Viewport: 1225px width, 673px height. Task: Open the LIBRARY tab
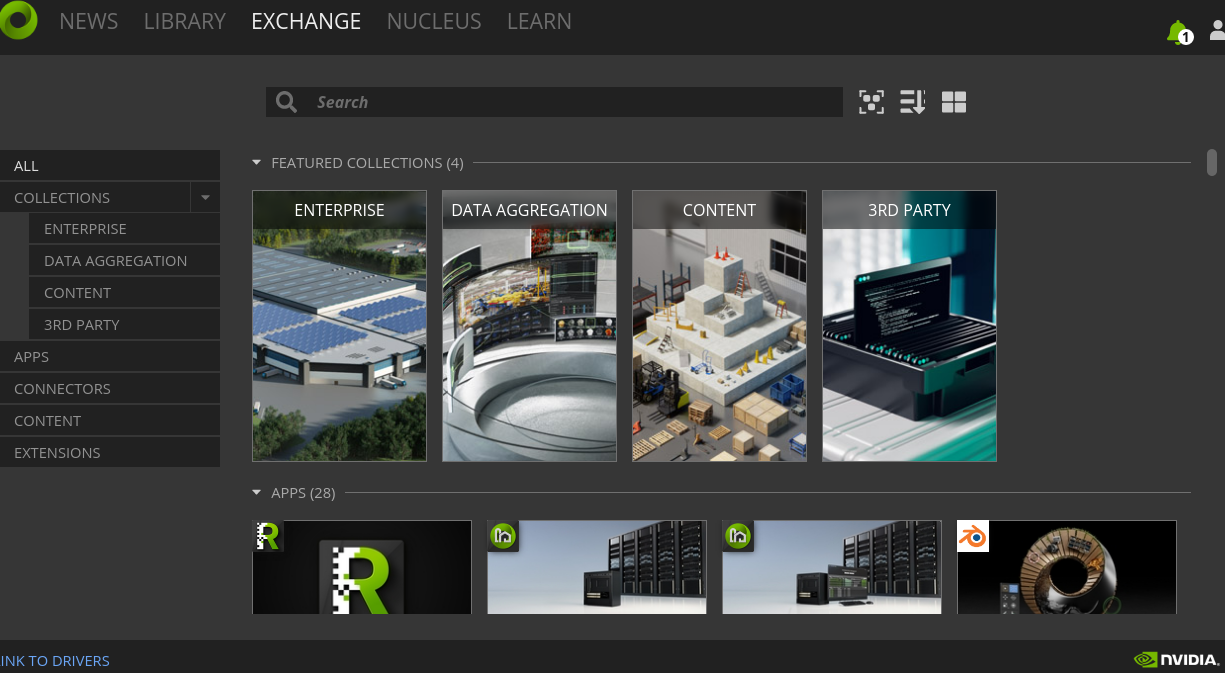(x=185, y=21)
